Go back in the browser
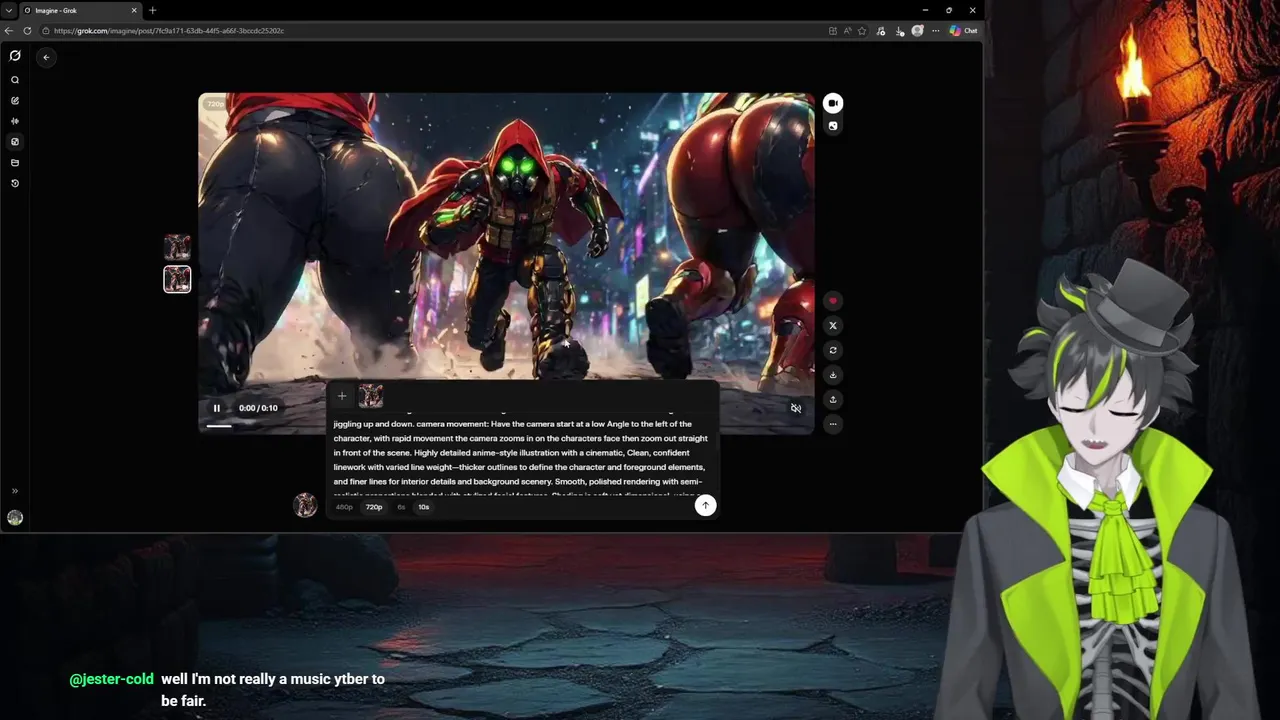 [9, 31]
